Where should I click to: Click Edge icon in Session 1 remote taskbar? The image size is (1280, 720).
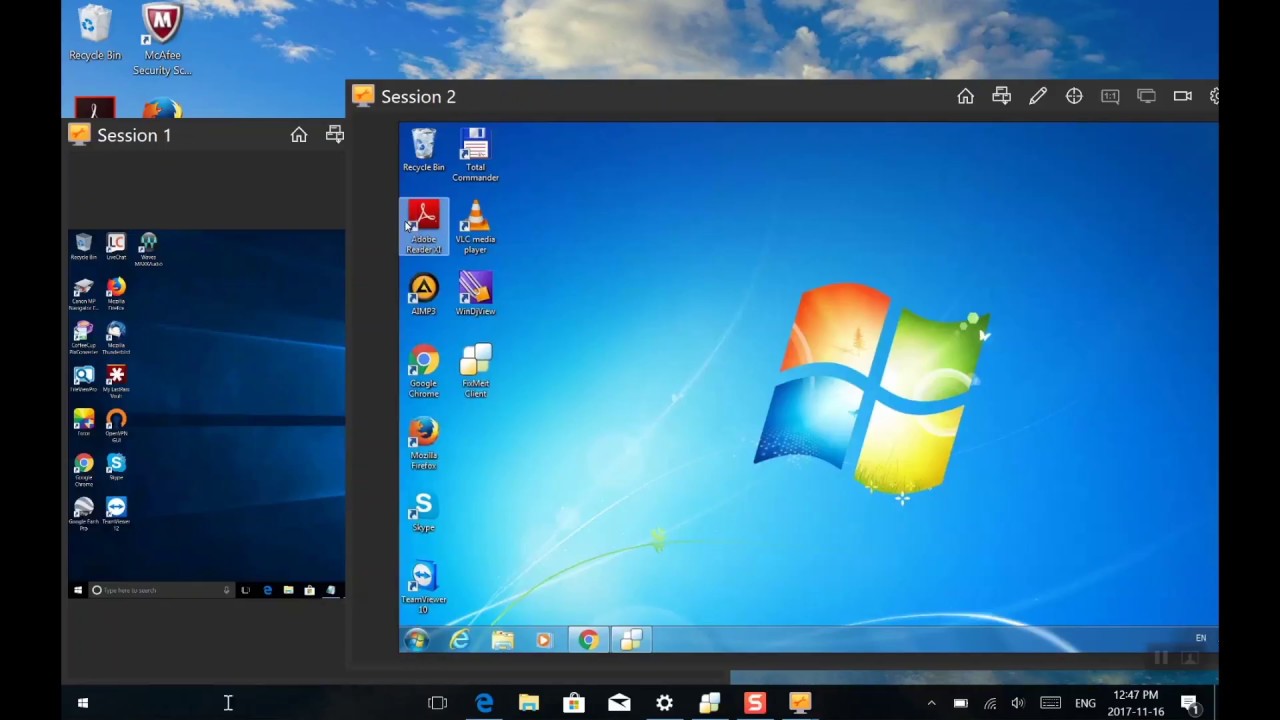[x=267, y=591]
